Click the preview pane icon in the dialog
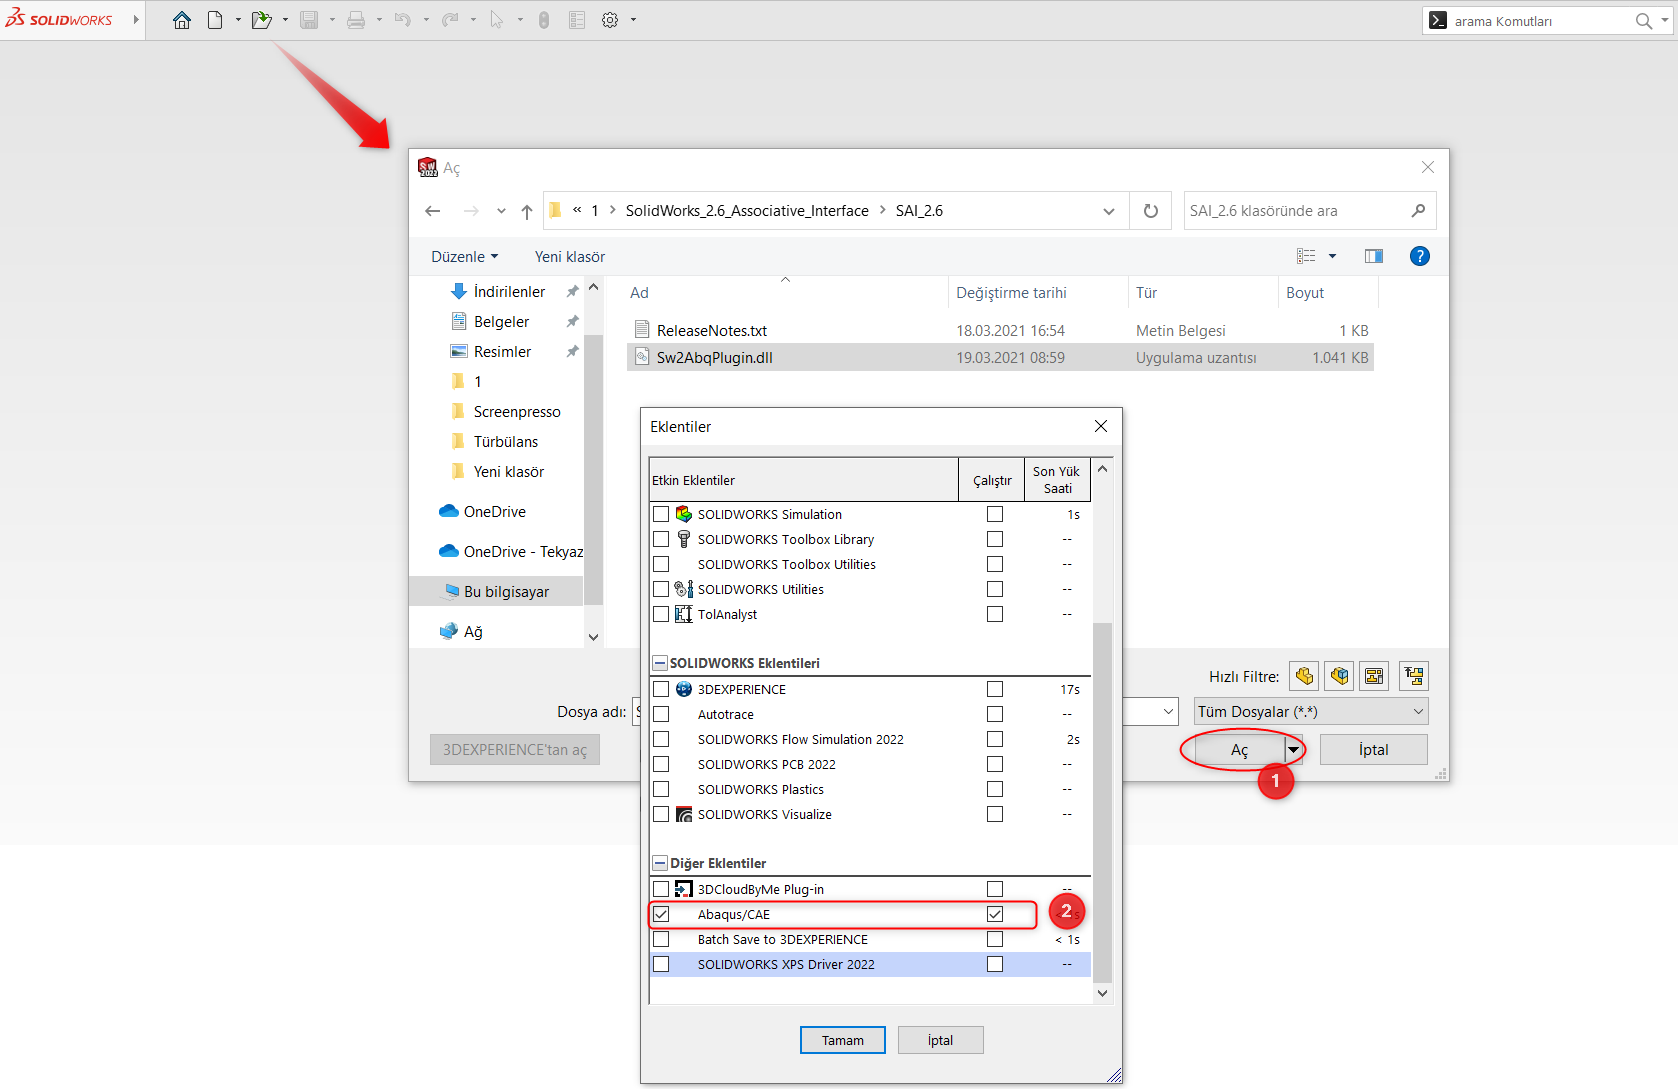 point(1373,255)
